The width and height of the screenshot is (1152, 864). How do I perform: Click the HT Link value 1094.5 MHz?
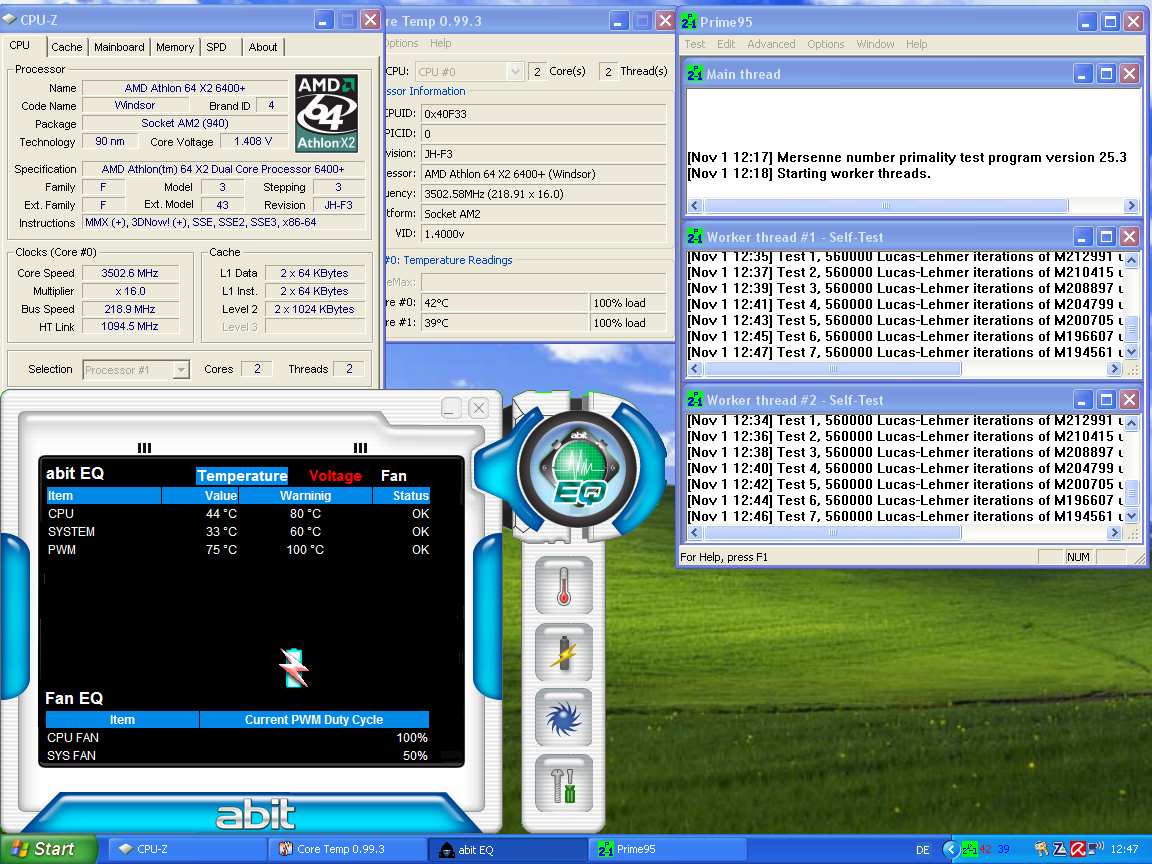coord(129,326)
